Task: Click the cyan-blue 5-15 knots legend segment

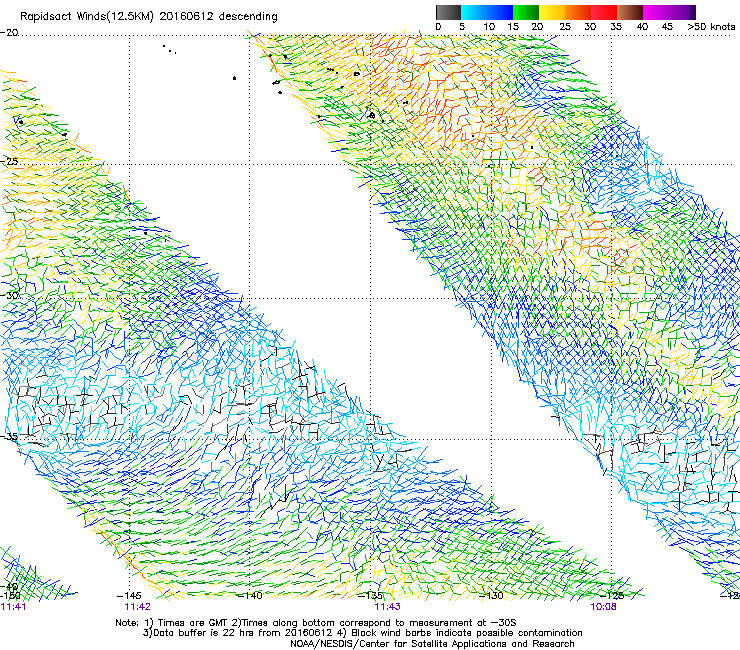Action: [x=487, y=12]
